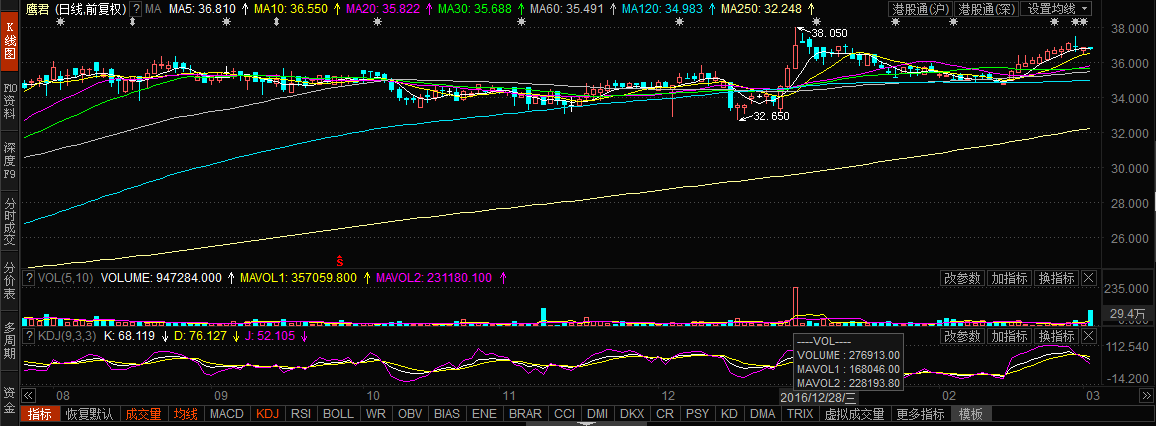Click the red S signal marker
The width and height of the screenshot is (1156, 426).
point(340,260)
